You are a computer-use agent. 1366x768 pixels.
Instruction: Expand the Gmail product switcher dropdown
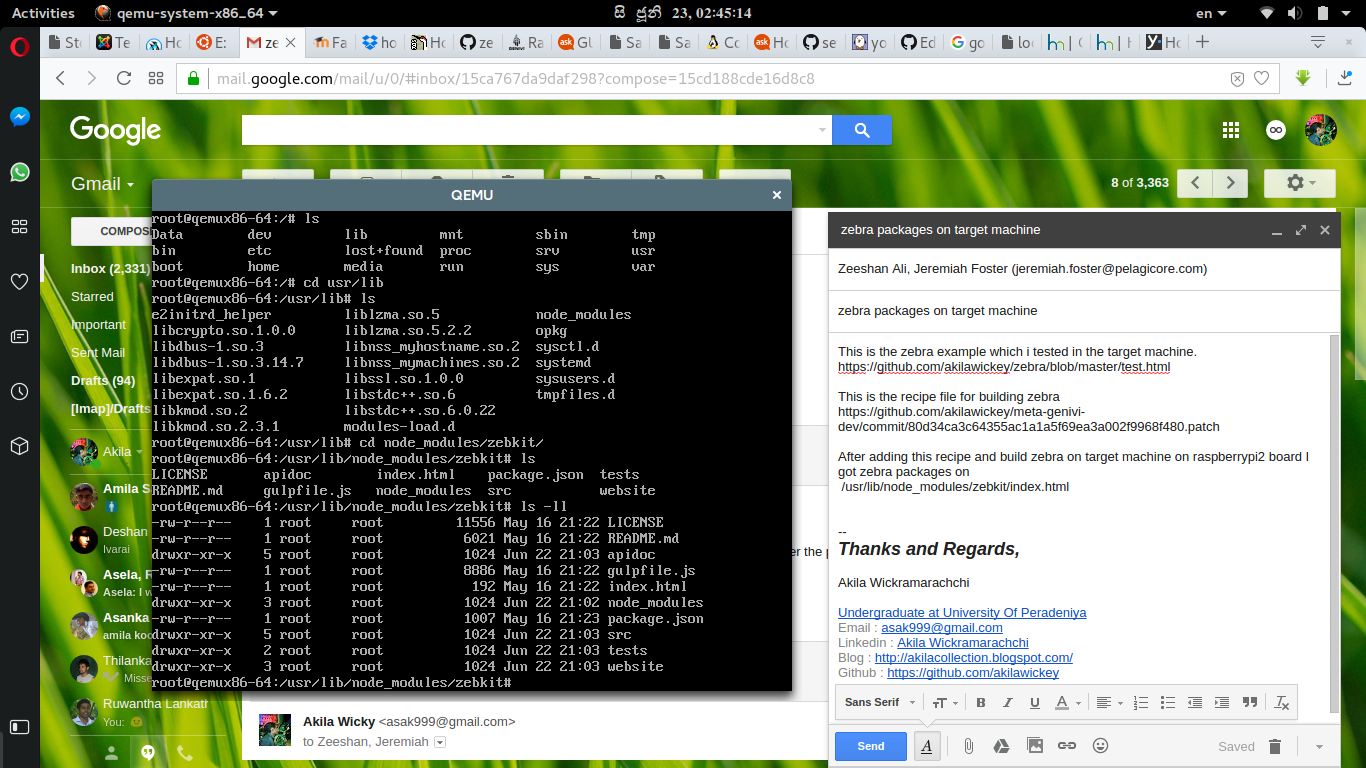102,184
